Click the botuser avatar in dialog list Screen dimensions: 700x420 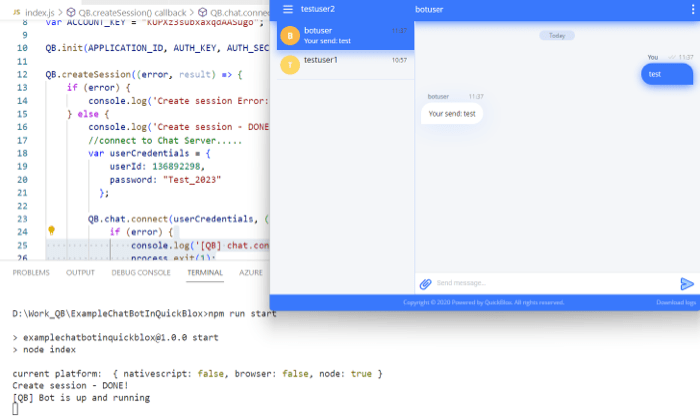[290, 36]
